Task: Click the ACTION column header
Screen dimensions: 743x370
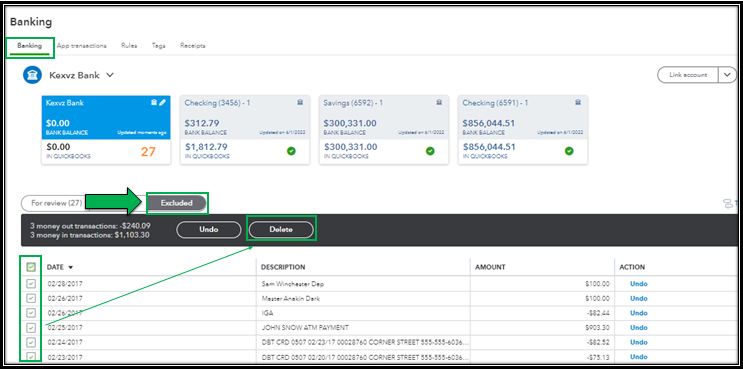Action: pyautogui.click(x=632, y=267)
